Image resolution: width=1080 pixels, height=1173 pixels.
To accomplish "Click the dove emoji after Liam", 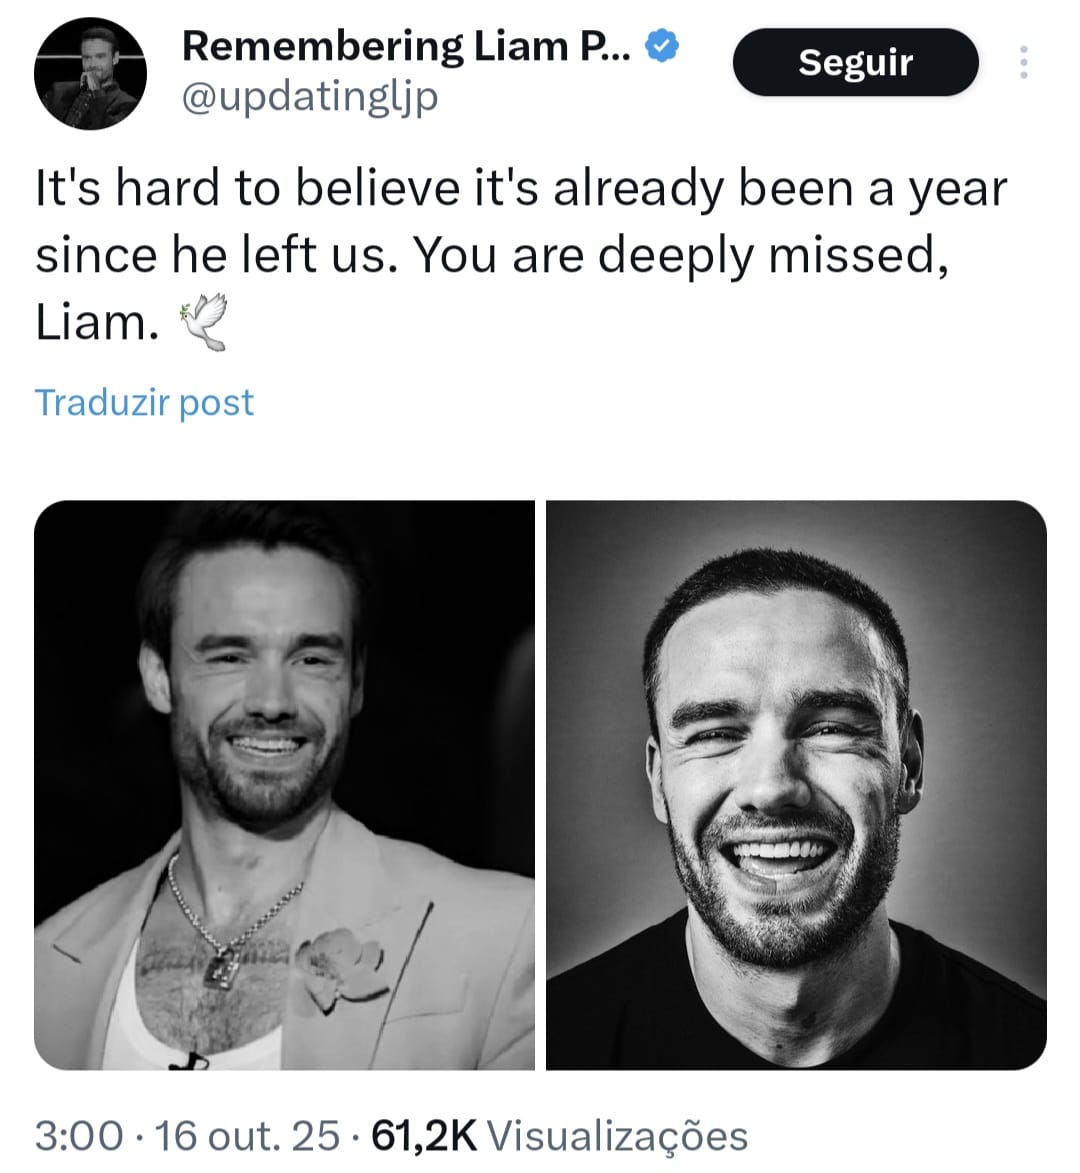I will click(204, 322).
